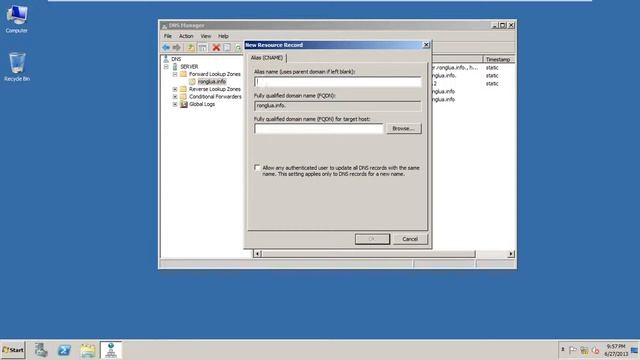Viewport: 640px width, 360px height.
Task: Select the Conditional Forwarders folder
Action: tap(215, 97)
